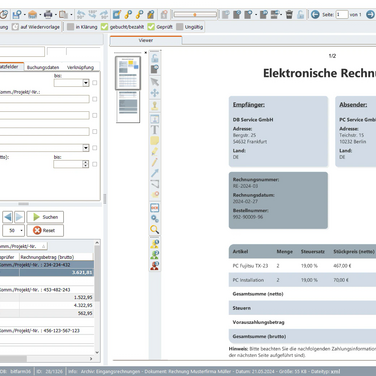Go to the next page with the right arrow

tap(370, 14)
